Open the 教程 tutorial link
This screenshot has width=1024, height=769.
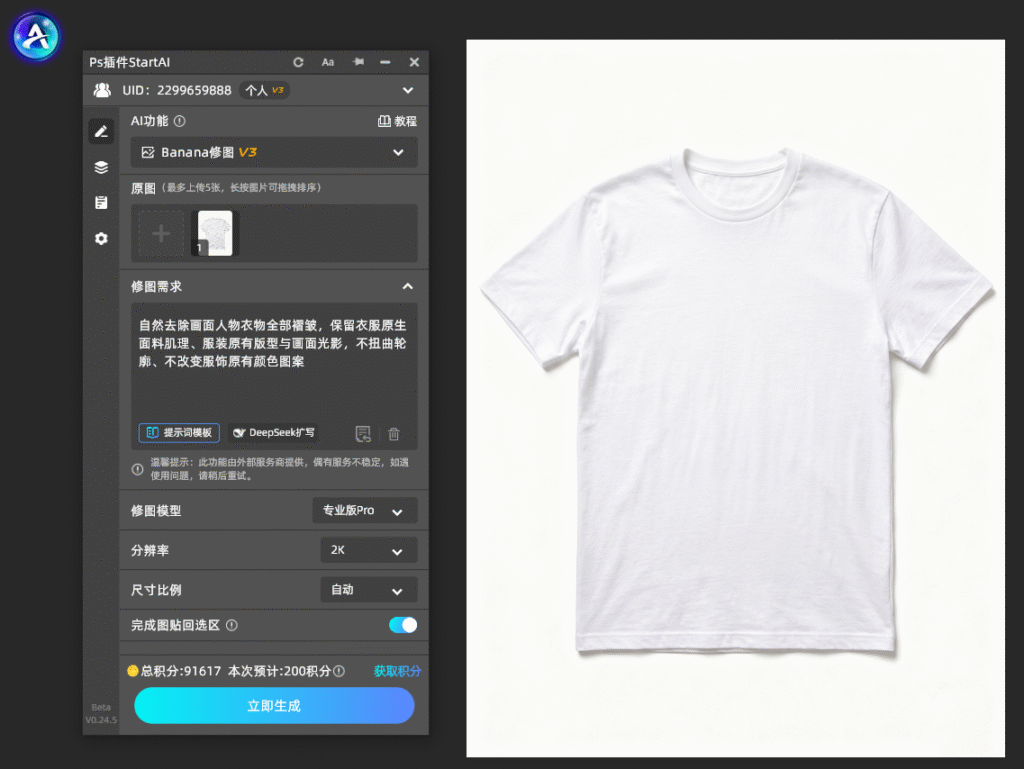click(397, 121)
